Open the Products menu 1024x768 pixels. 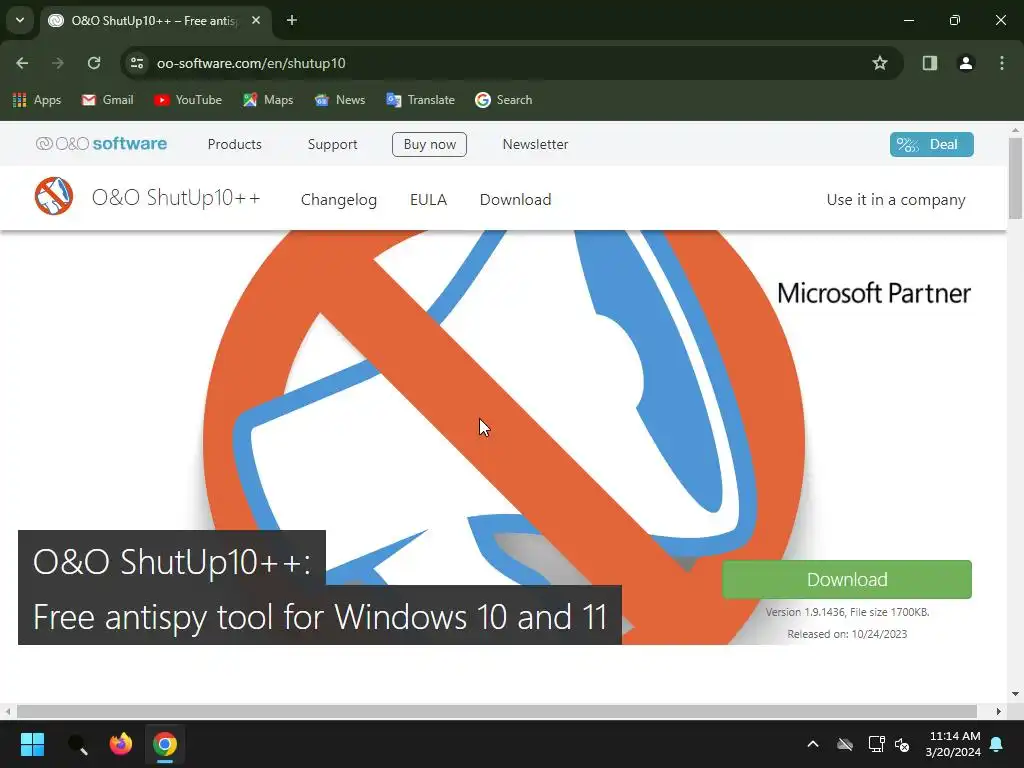tap(234, 144)
